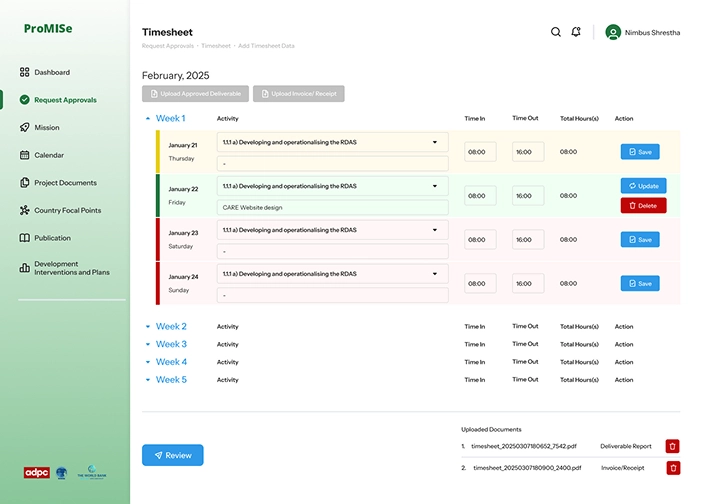Click the Time In field for January 23
This screenshot has width=710, height=504.
point(480,240)
